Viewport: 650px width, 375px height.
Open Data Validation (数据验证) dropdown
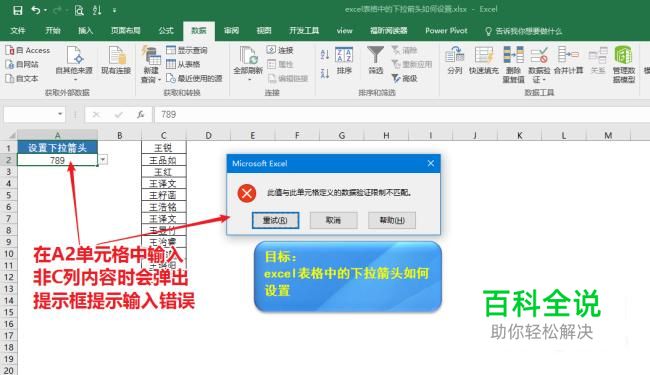(539, 64)
